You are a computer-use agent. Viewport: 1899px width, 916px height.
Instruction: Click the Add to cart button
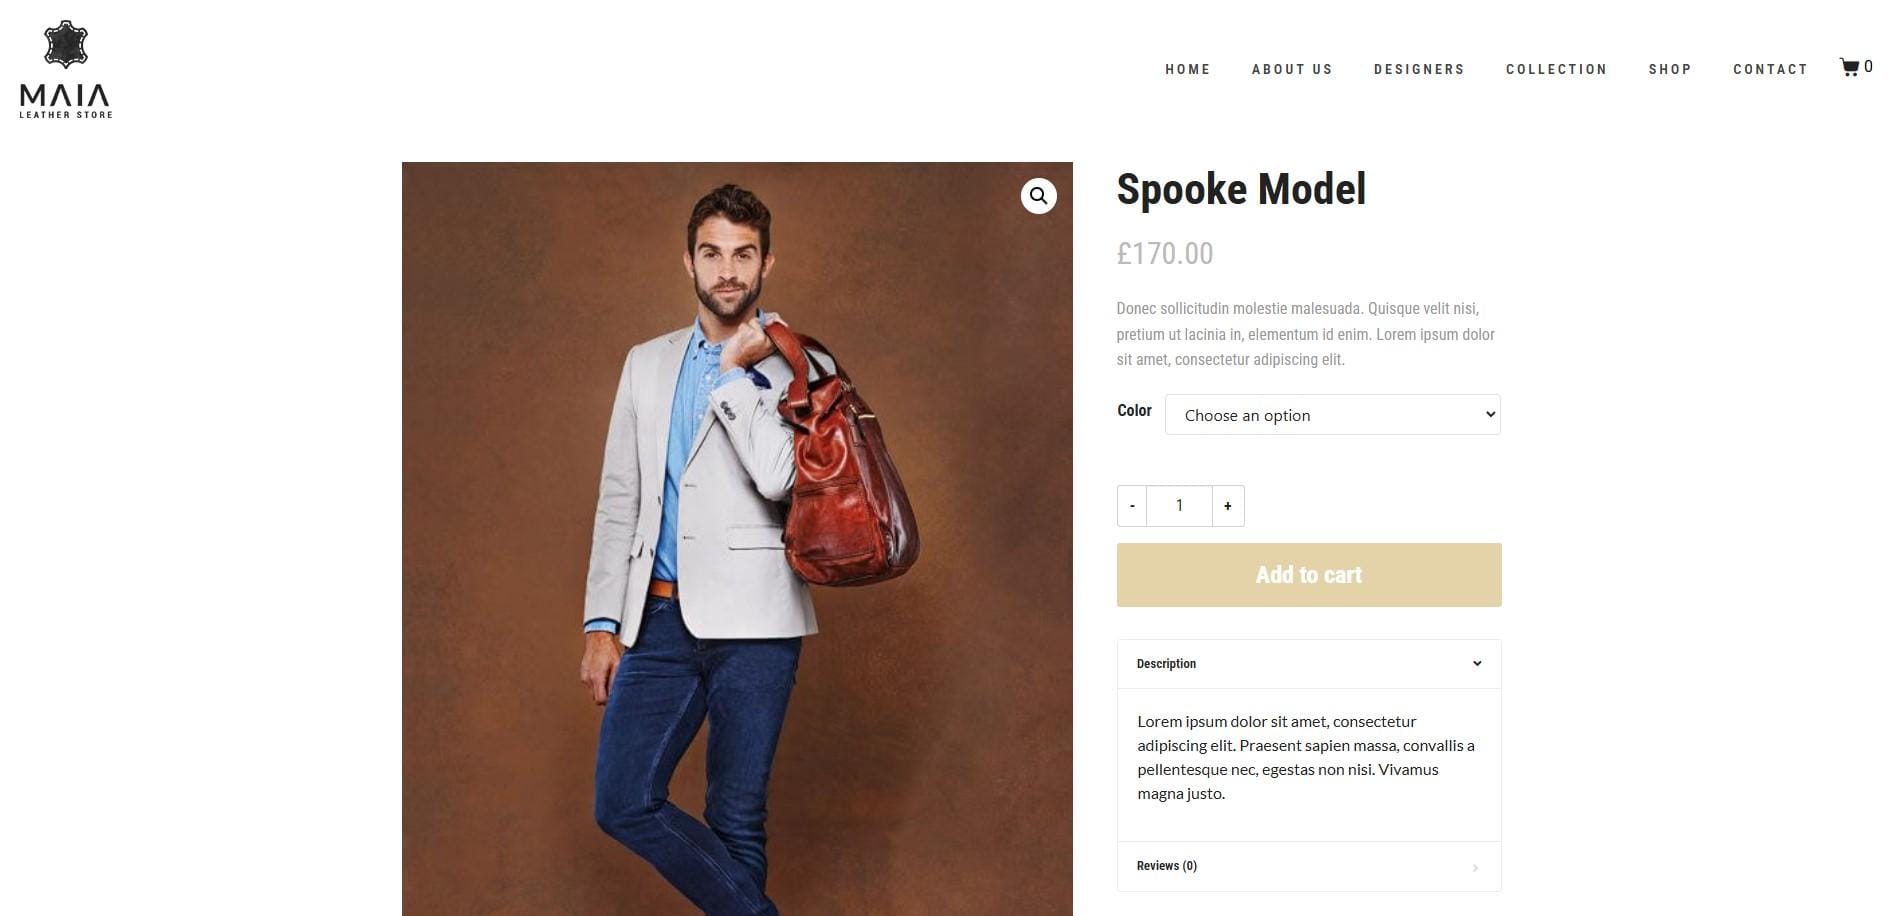[1309, 575]
